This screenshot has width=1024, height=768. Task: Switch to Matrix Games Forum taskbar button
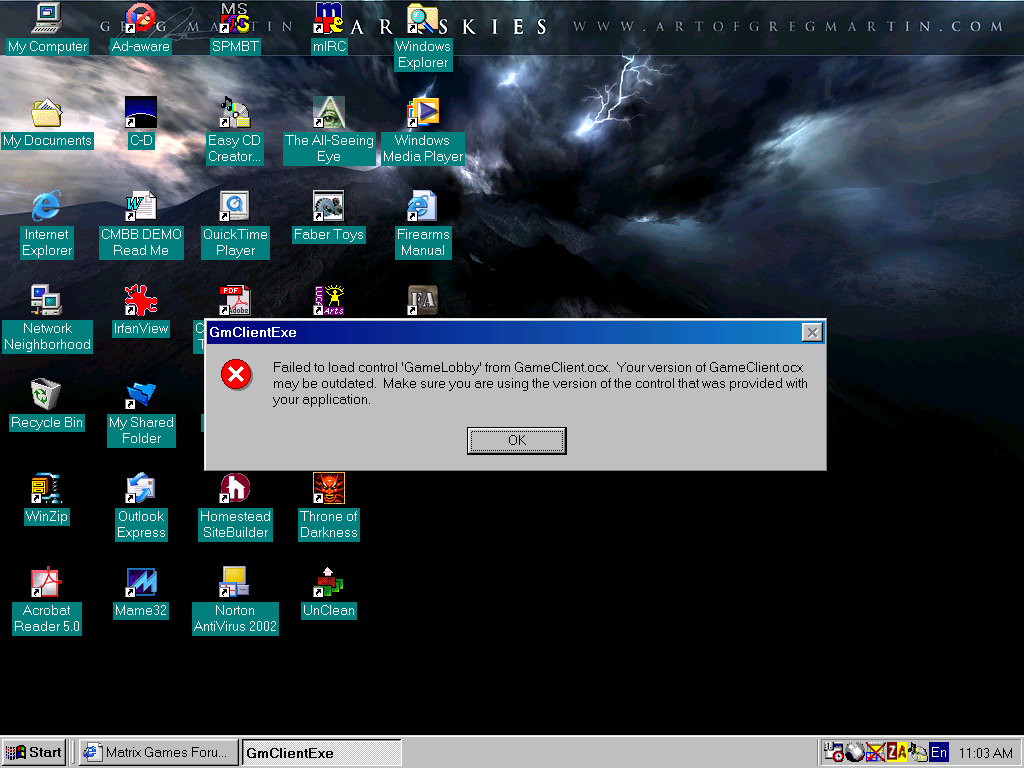click(x=157, y=752)
